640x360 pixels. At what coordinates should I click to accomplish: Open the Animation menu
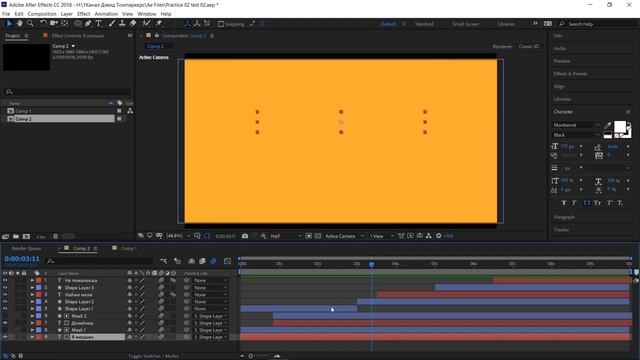(x=106, y=14)
